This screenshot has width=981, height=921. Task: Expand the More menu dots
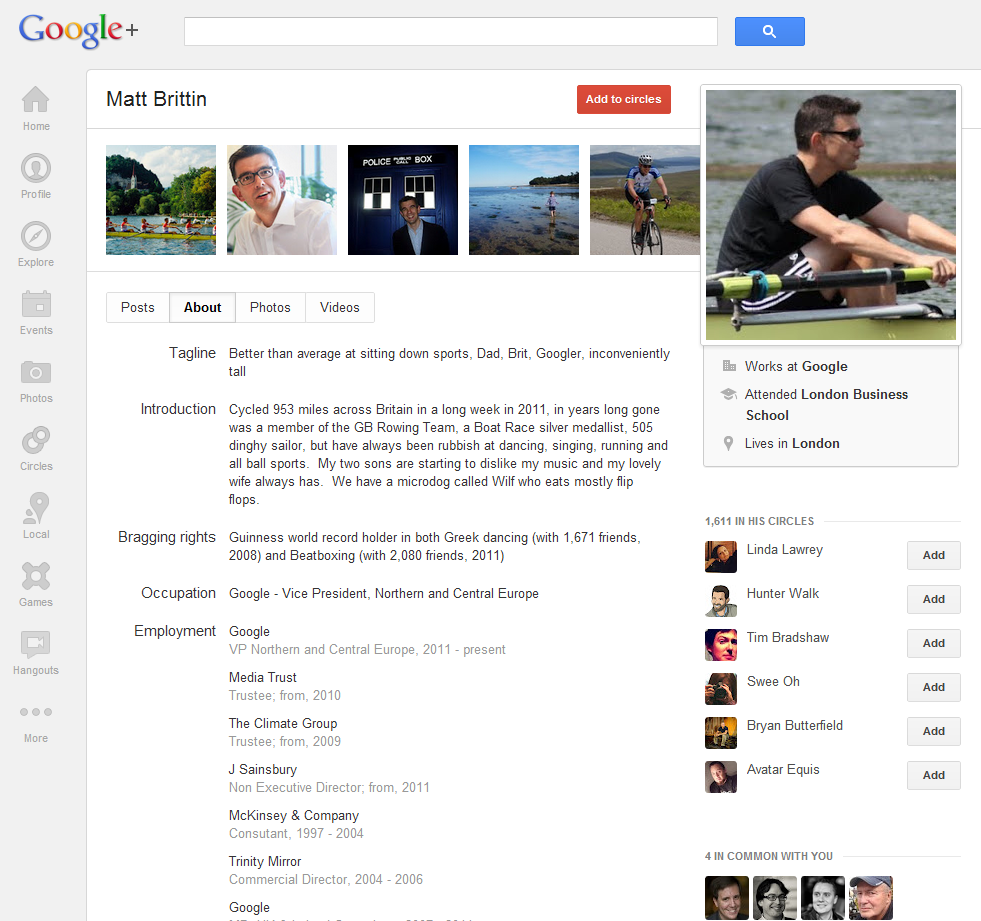(36, 712)
